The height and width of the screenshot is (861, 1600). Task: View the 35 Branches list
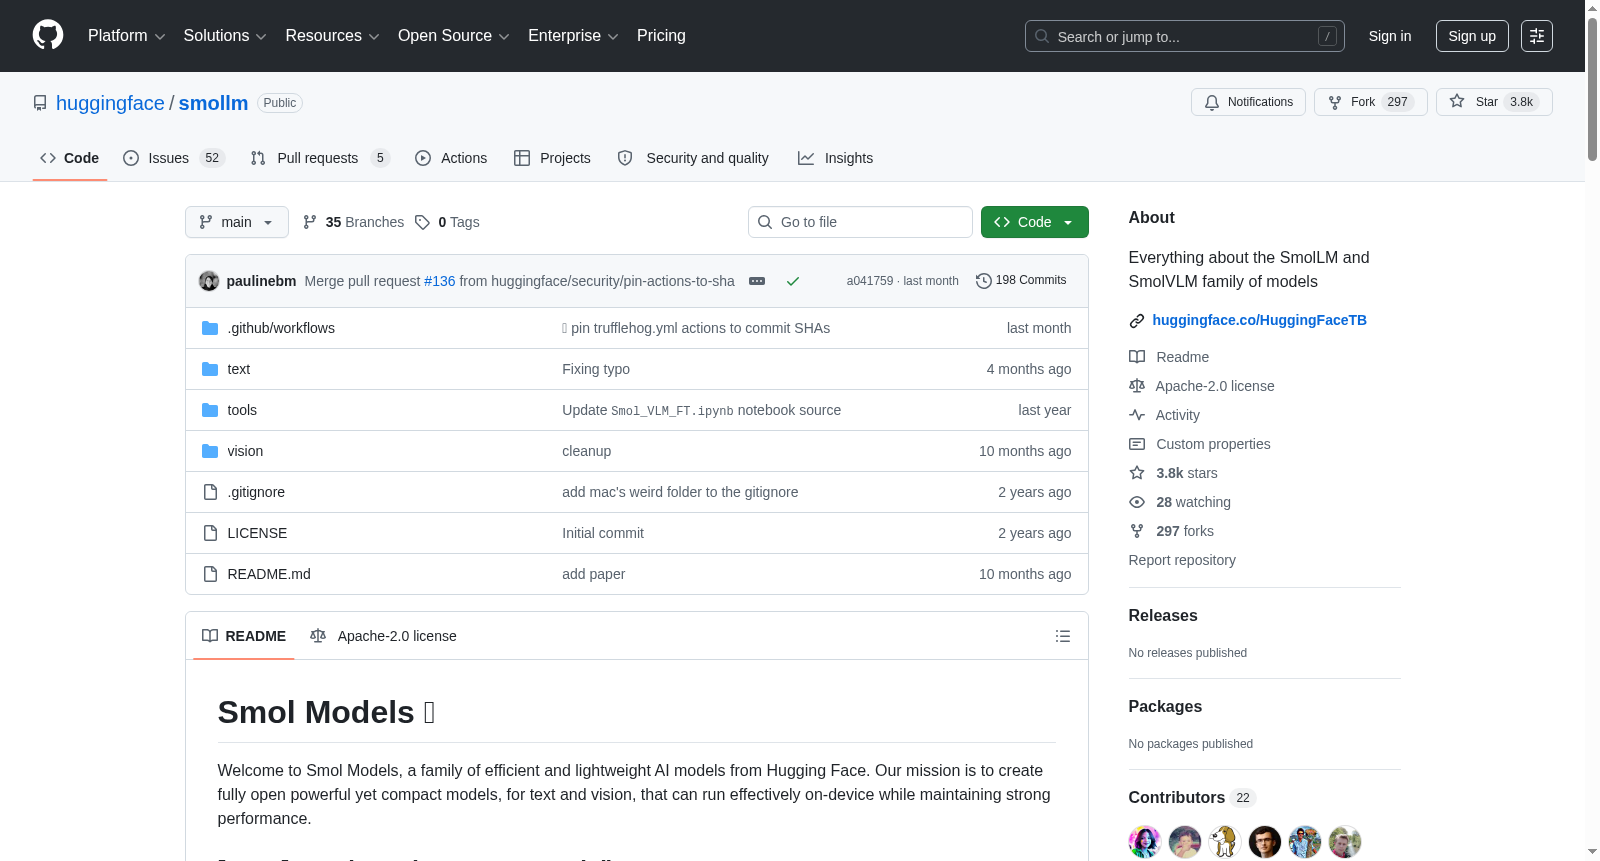(353, 222)
